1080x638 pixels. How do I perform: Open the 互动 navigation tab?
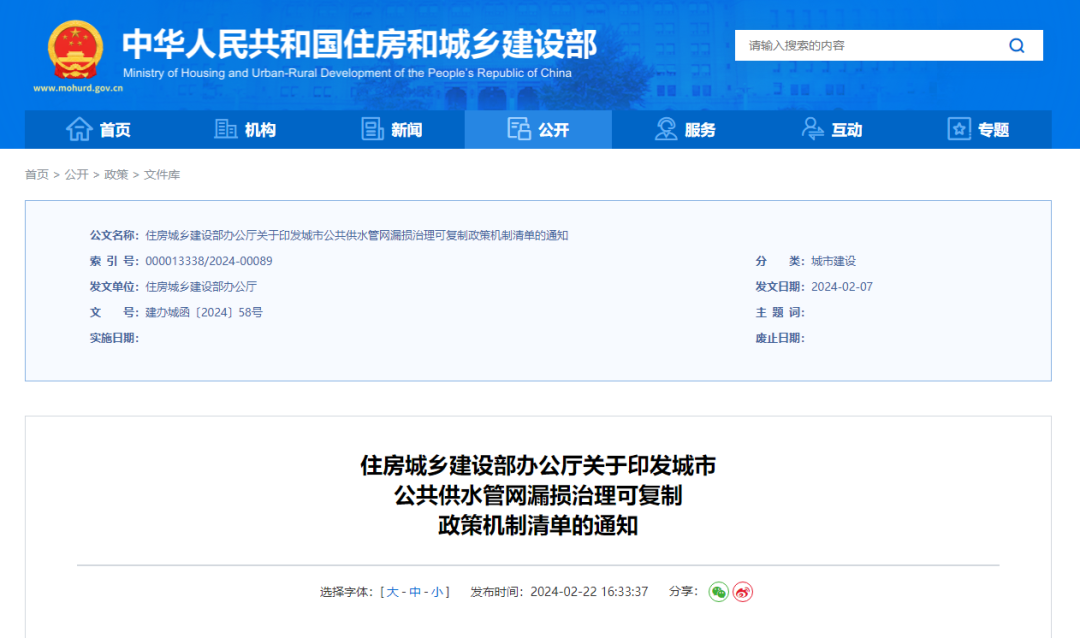pos(832,130)
